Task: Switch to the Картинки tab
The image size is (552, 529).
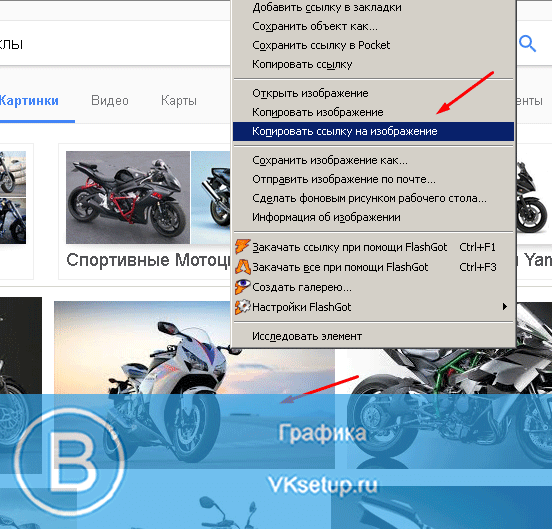Action: (29, 101)
